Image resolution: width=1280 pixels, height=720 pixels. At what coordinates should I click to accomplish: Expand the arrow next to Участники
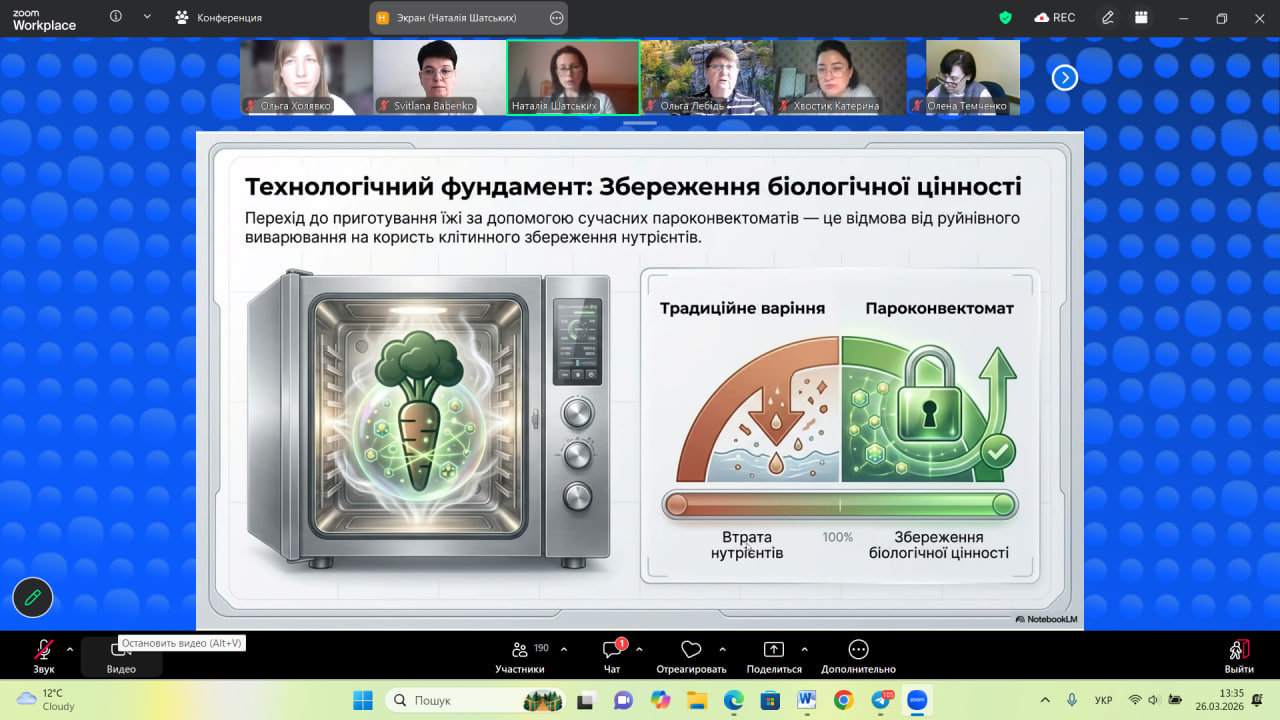[x=564, y=649]
